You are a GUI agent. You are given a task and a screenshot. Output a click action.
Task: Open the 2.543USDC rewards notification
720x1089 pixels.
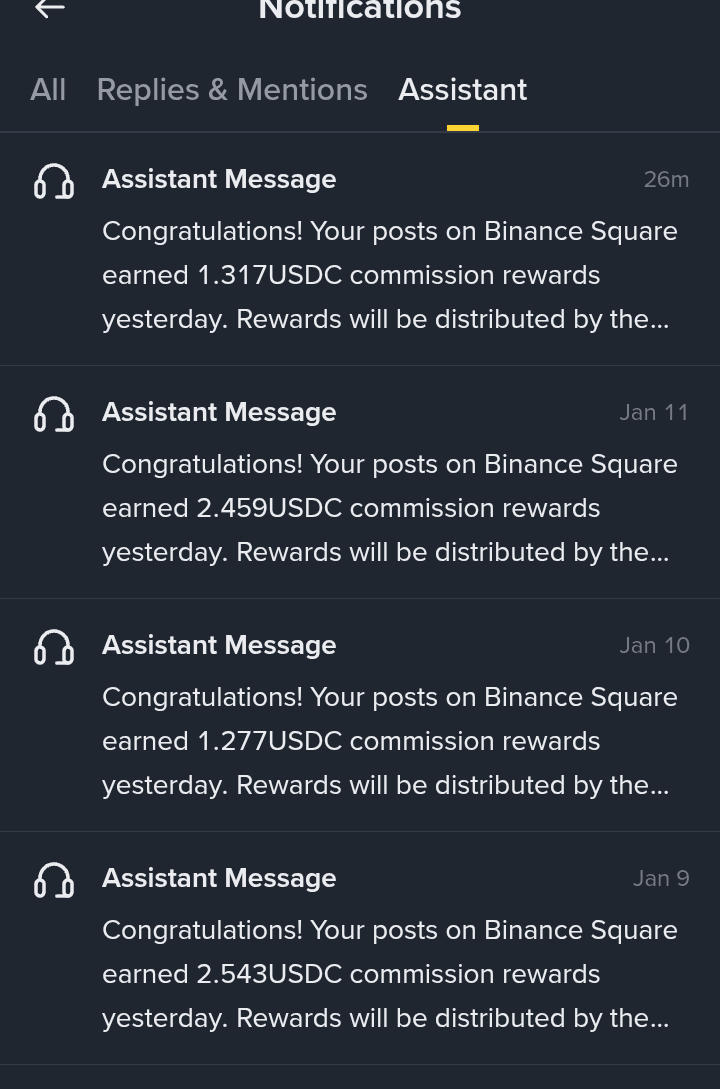(360, 947)
